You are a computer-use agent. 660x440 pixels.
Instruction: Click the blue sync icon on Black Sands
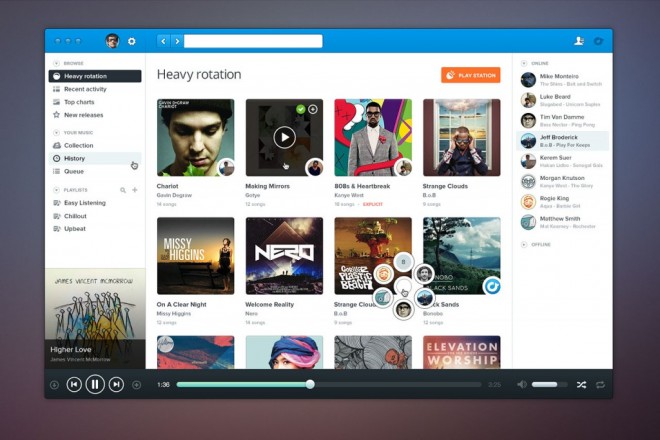coord(492,286)
